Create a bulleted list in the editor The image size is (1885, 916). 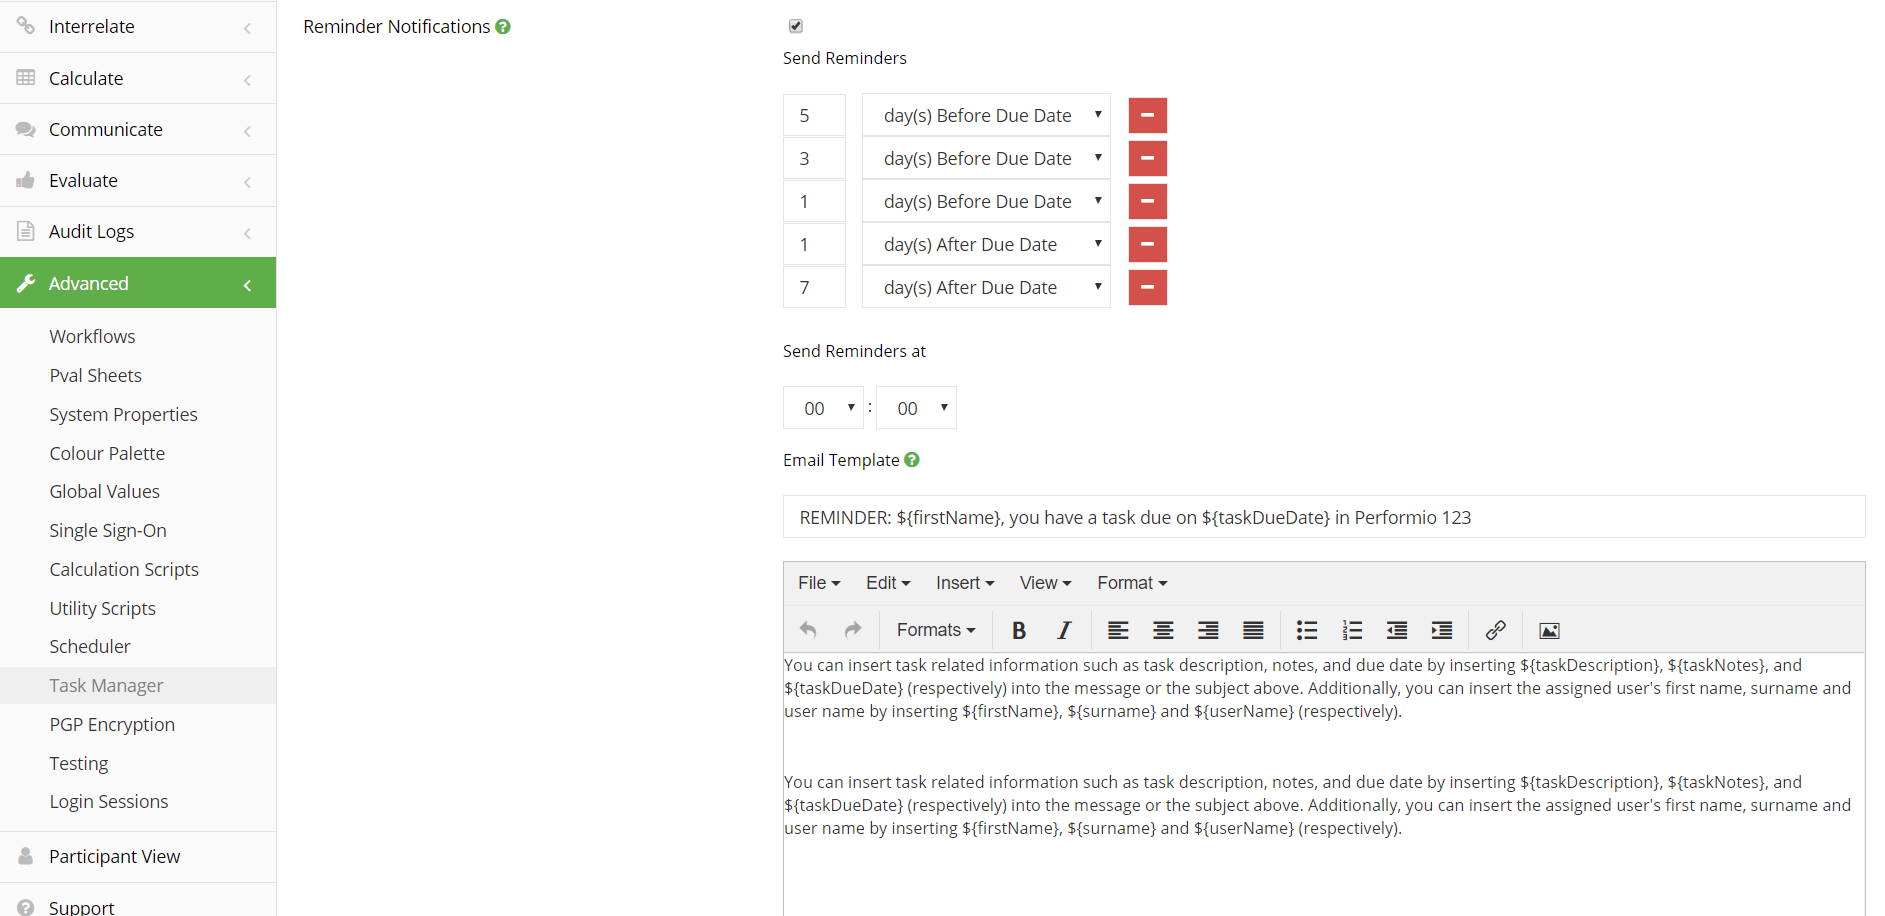click(1306, 630)
